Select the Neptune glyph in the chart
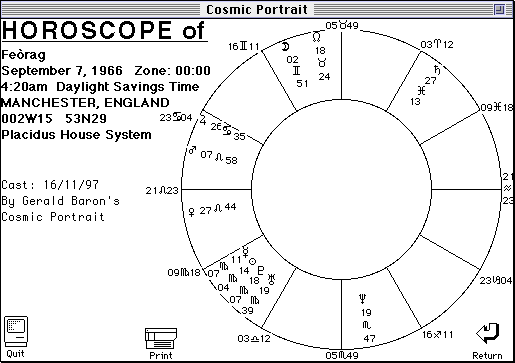 pos(363,299)
